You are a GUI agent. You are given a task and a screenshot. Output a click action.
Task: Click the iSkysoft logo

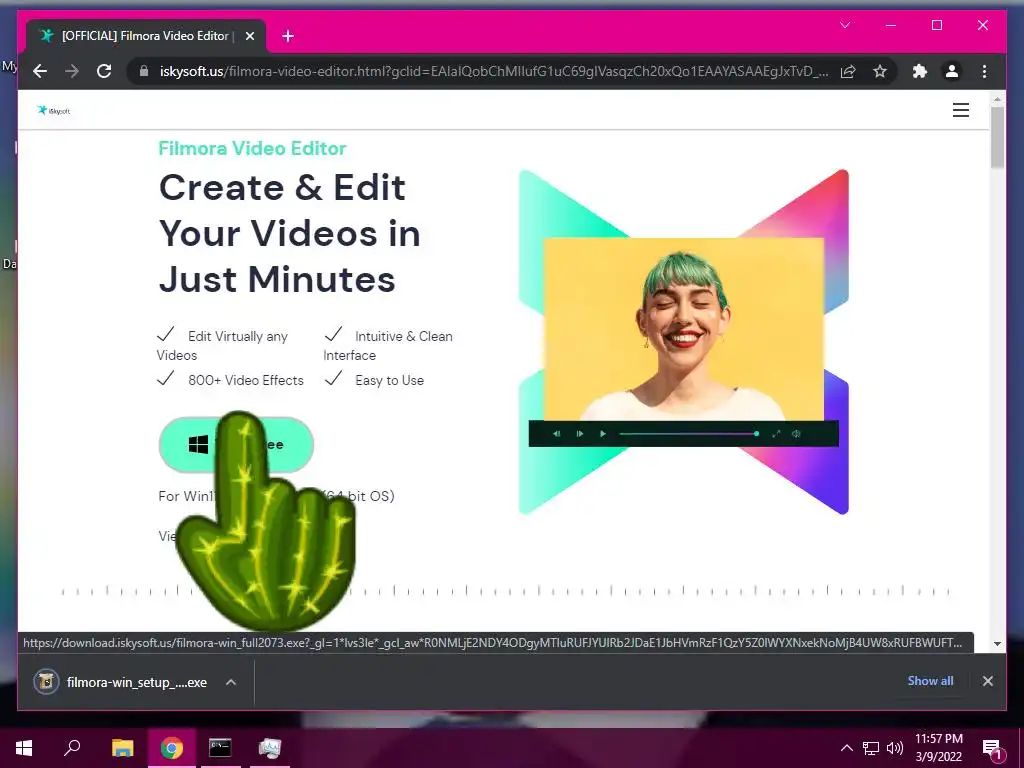pyautogui.click(x=54, y=110)
